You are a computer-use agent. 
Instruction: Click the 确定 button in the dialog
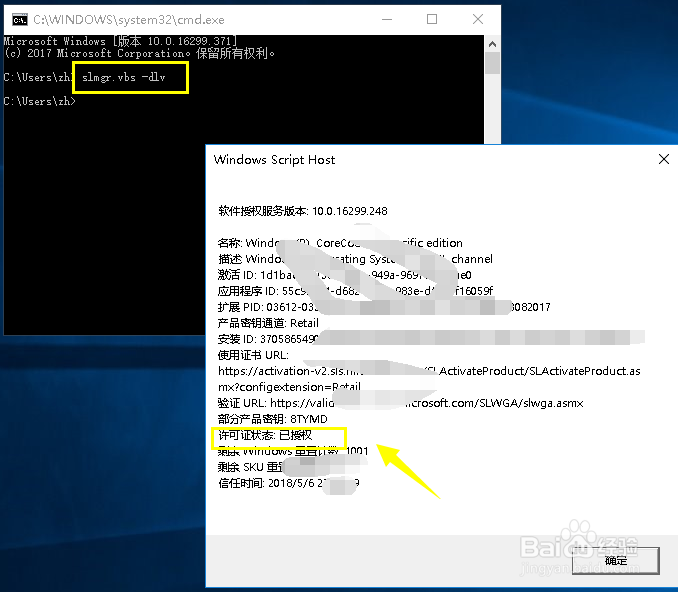616,560
